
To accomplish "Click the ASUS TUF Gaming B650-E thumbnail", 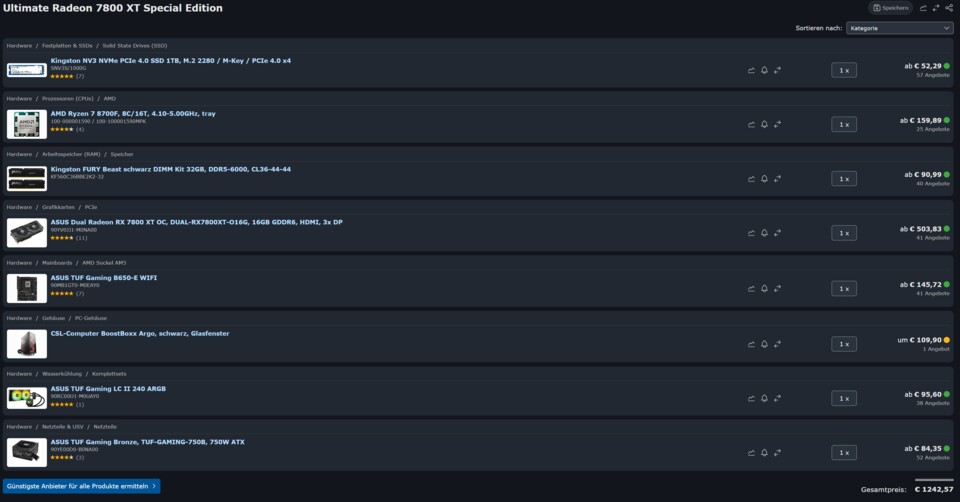I will [x=26, y=288].
